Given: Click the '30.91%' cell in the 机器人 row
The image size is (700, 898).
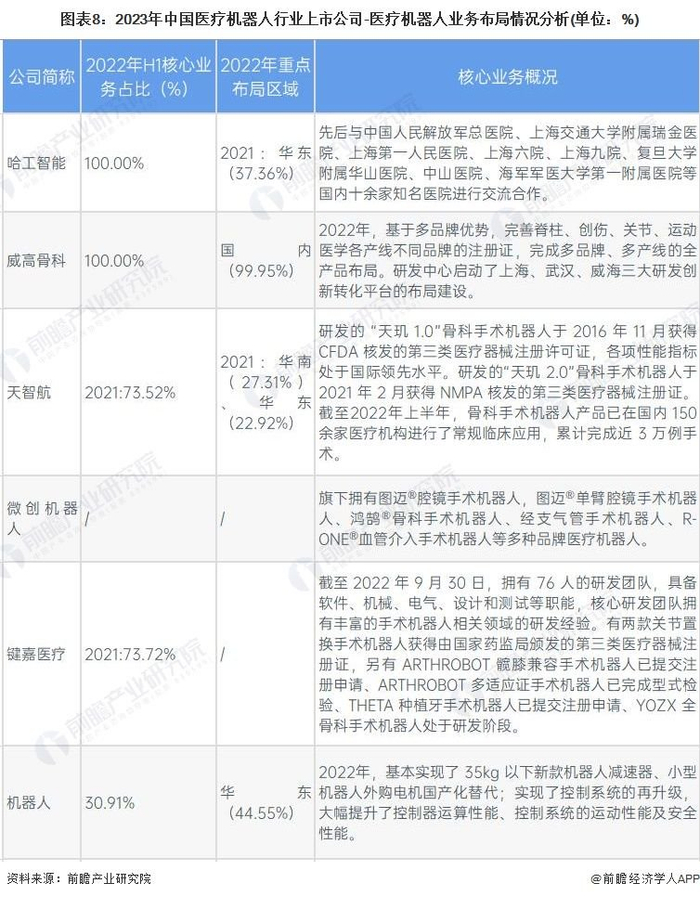Looking at the screenshot, I should point(109,803).
